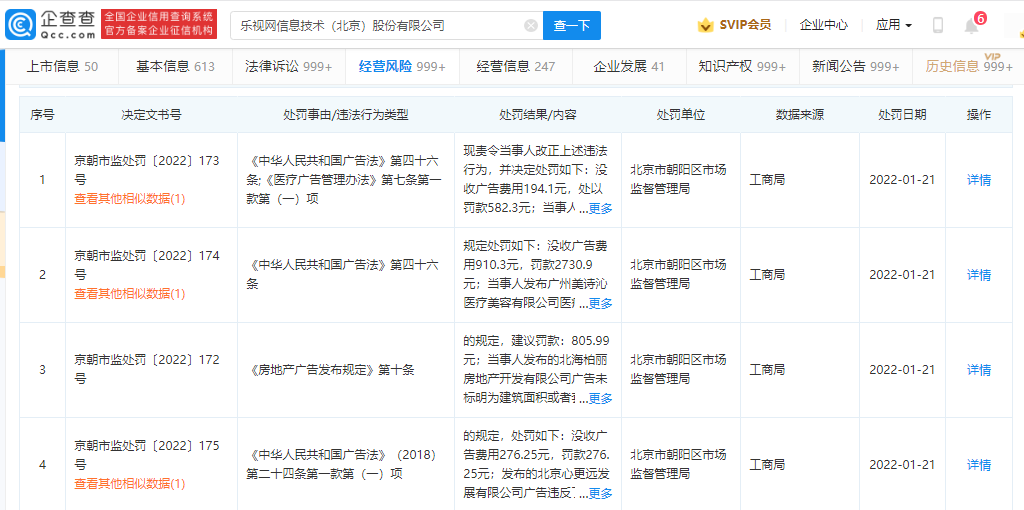Viewport: 1024px width, 510px height.
Task: Switch to 基本信息 tab
Action: pyautogui.click(x=175, y=66)
